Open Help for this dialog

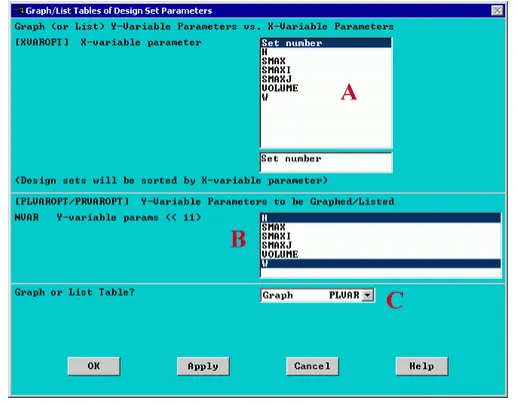tap(422, 366)
